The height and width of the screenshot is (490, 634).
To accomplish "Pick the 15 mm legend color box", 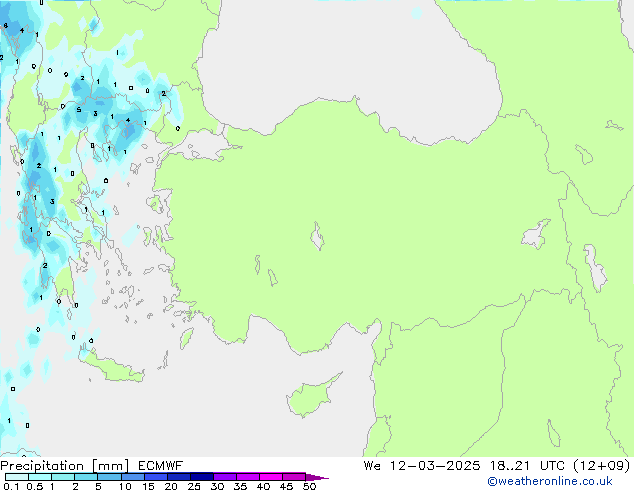I will click(155, 477).
